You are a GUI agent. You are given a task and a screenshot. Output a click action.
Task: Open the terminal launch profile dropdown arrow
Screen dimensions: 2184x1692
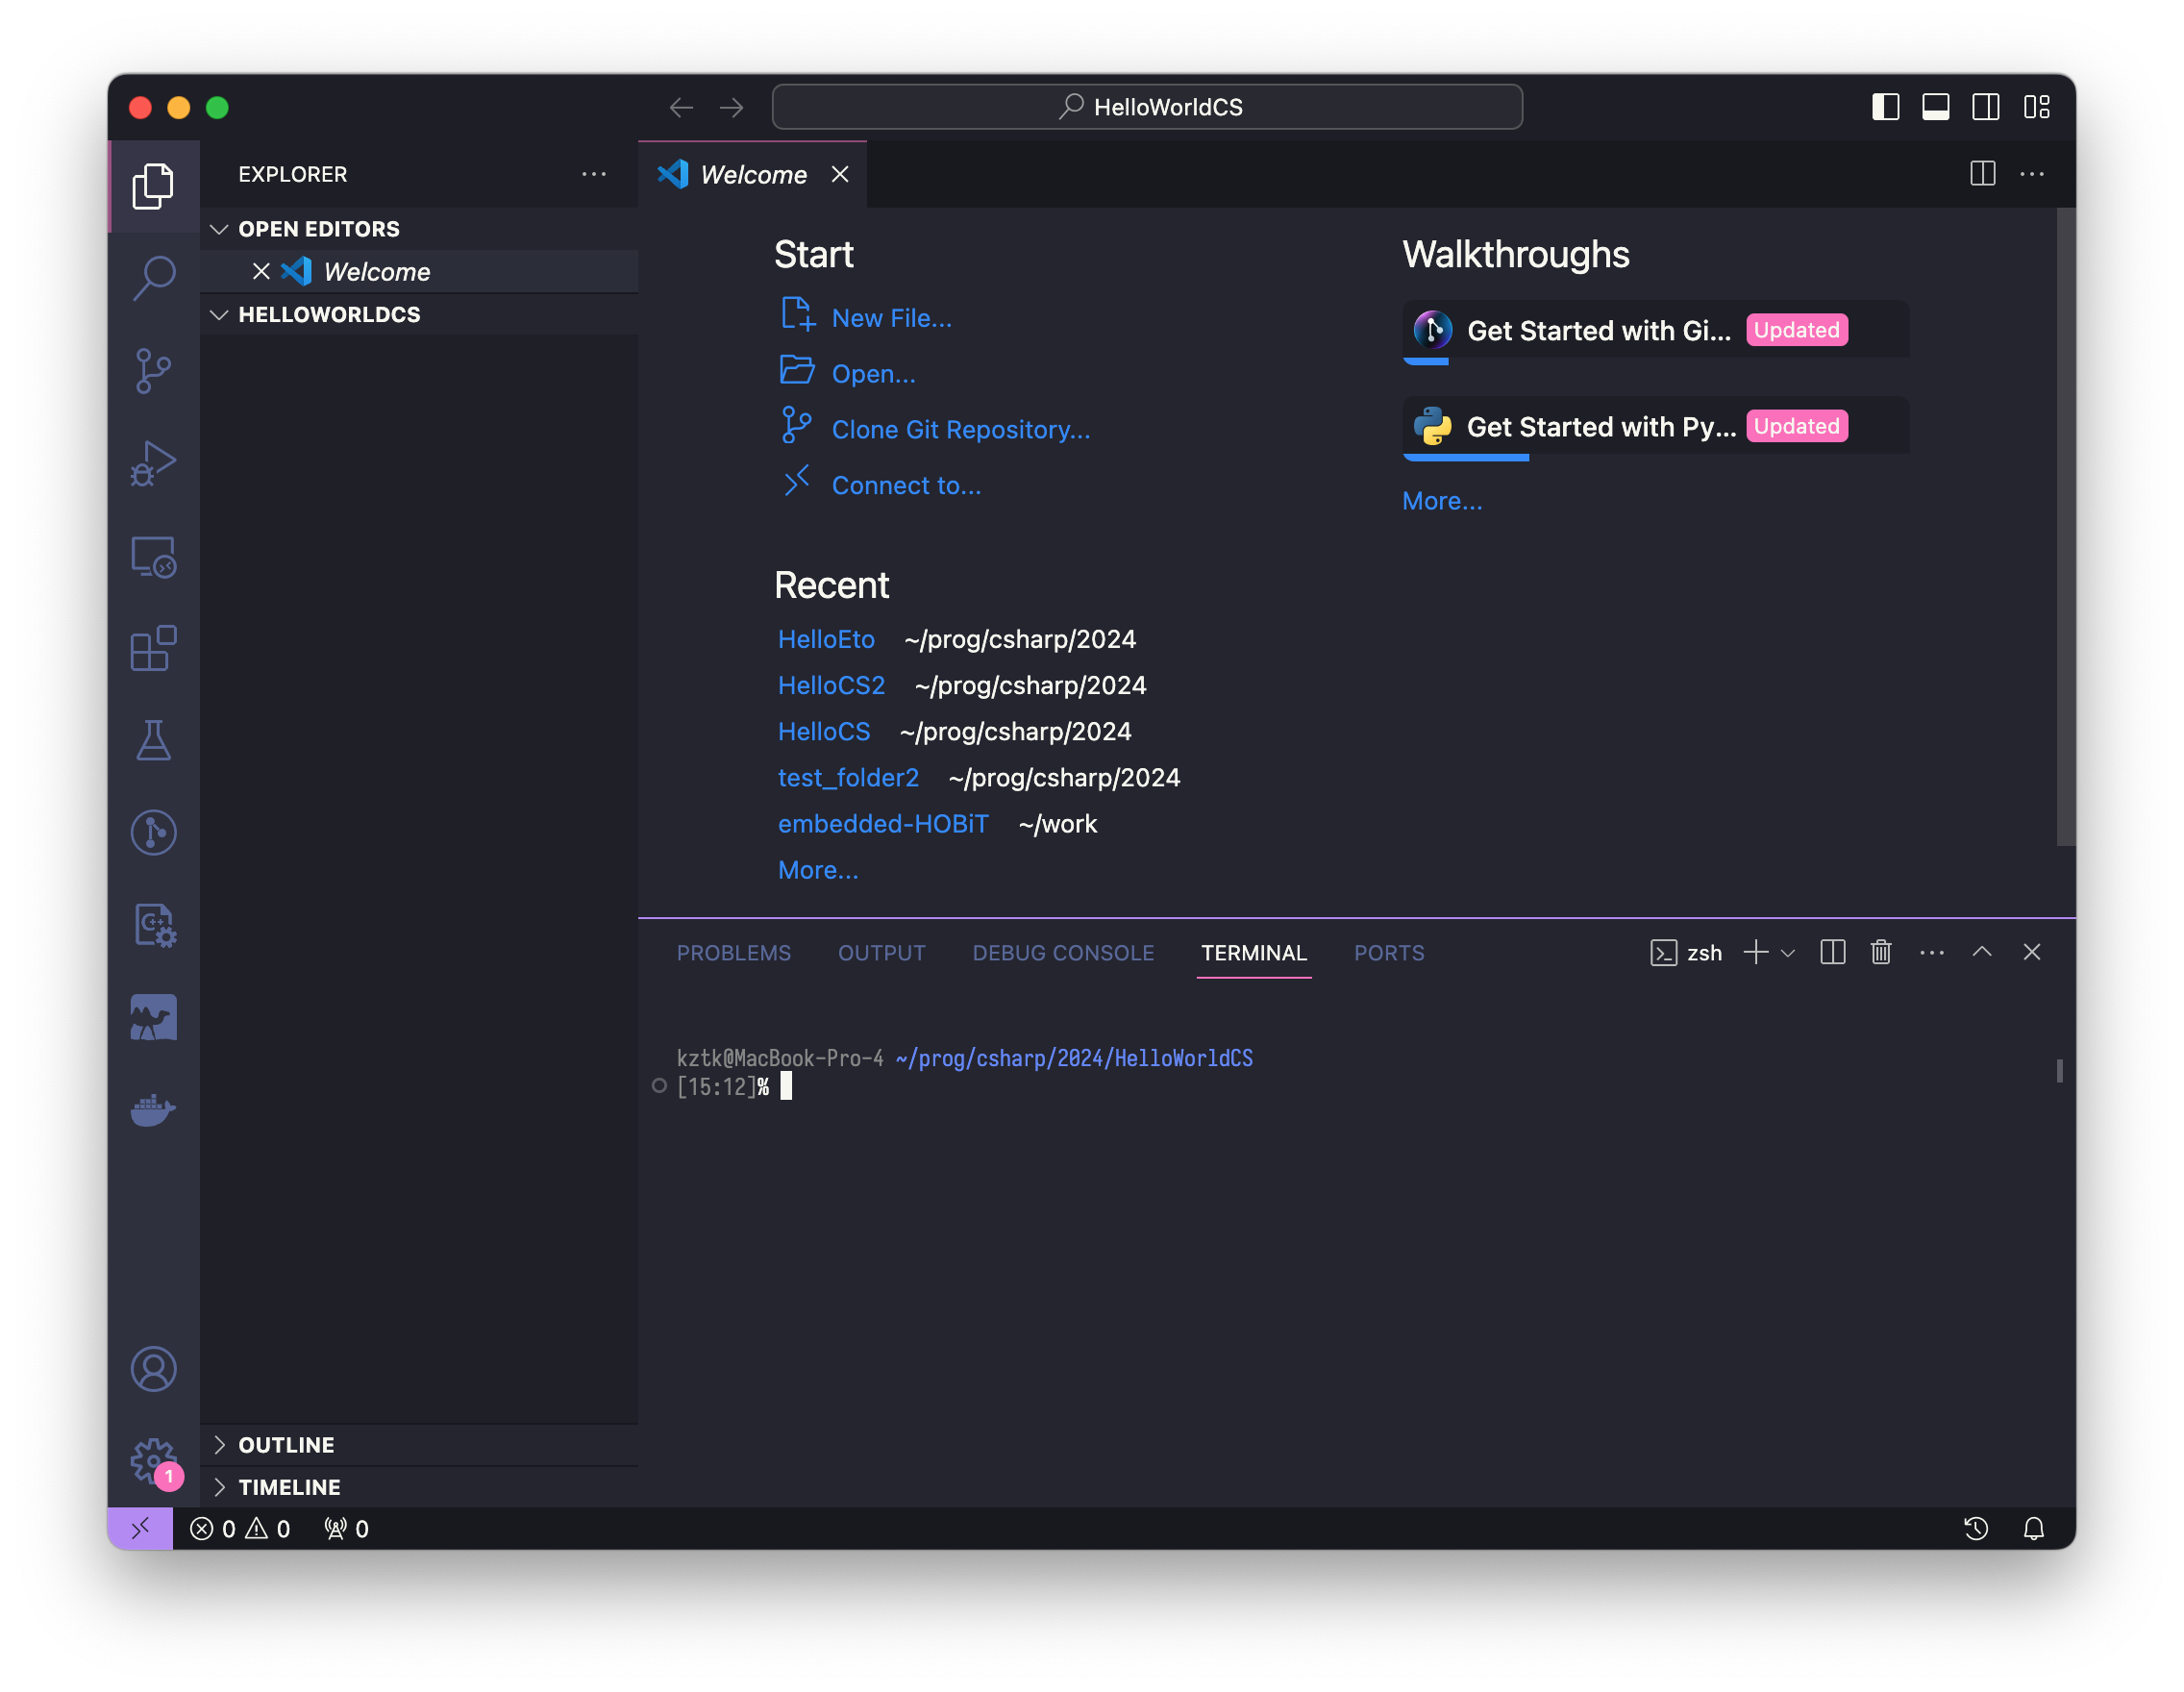pos(1788,952)
